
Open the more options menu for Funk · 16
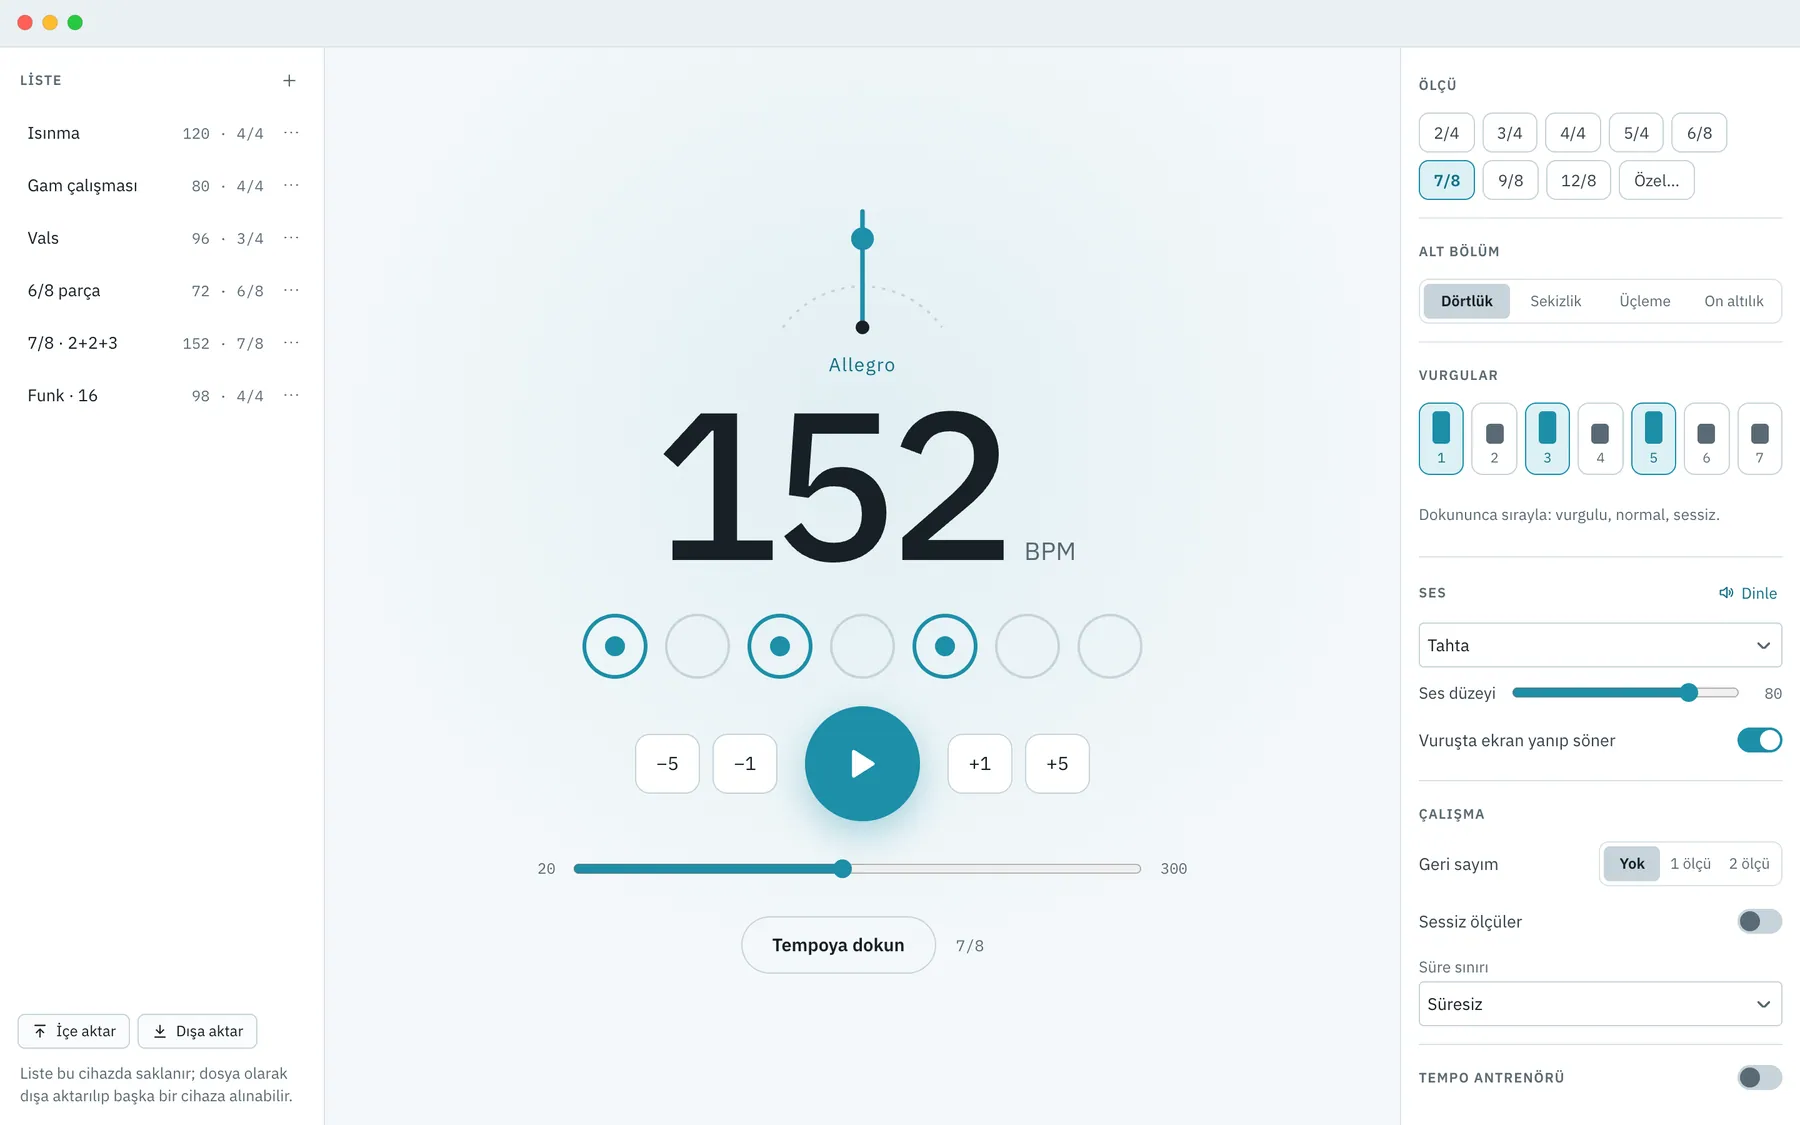click(291, 396)
